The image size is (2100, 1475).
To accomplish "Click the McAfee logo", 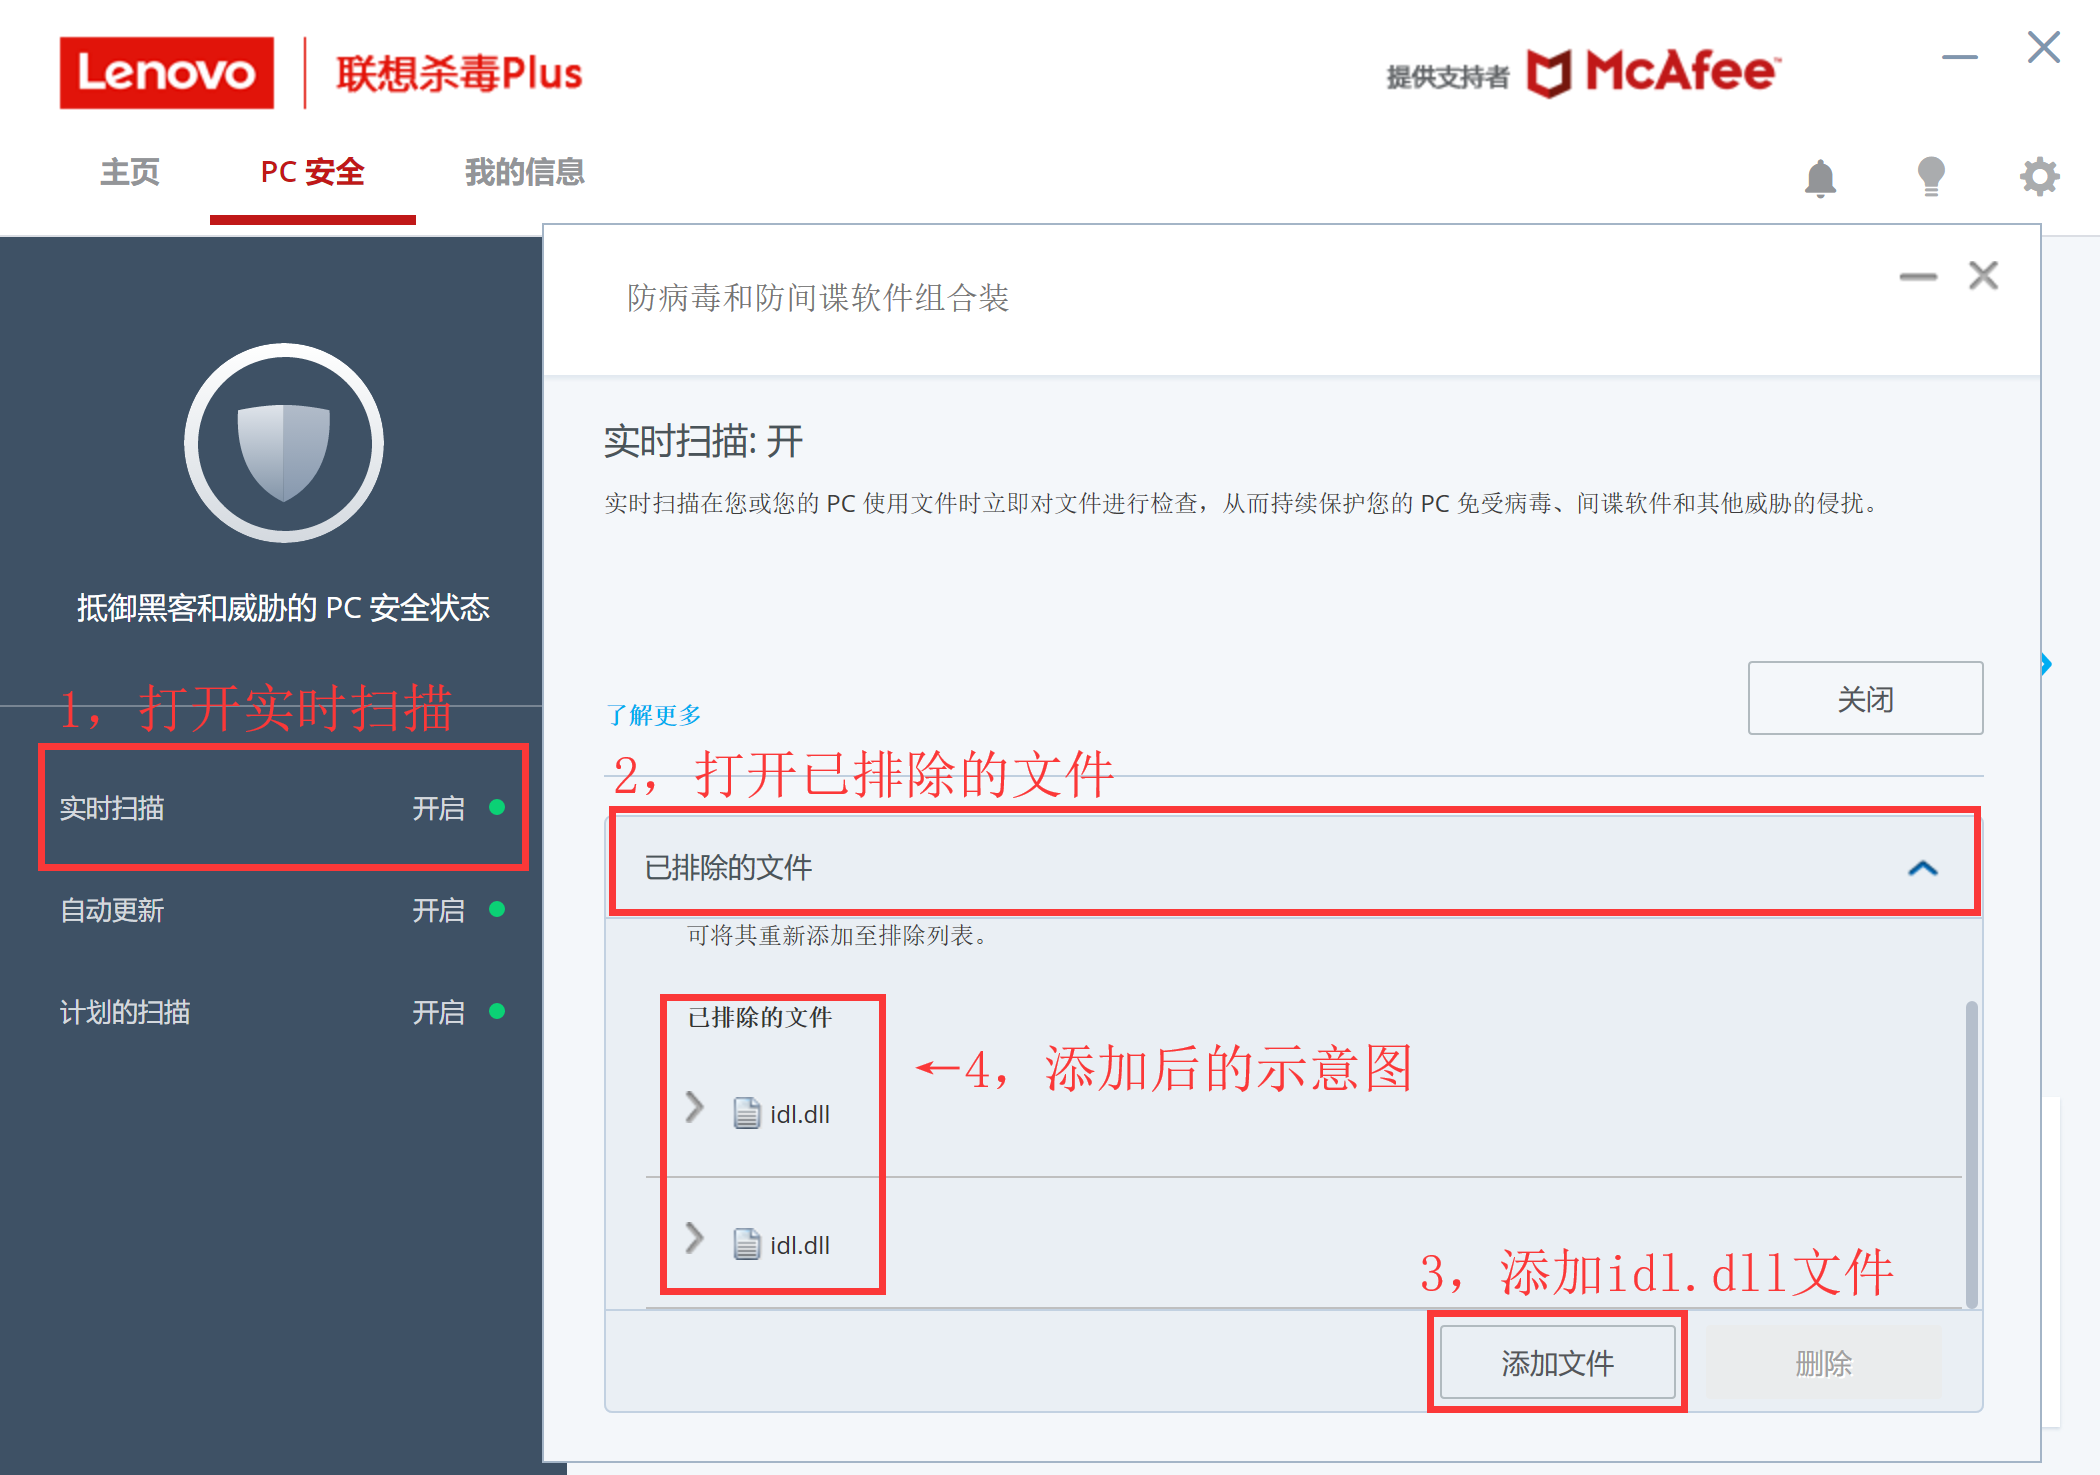I will click(x=1650, y=70).
